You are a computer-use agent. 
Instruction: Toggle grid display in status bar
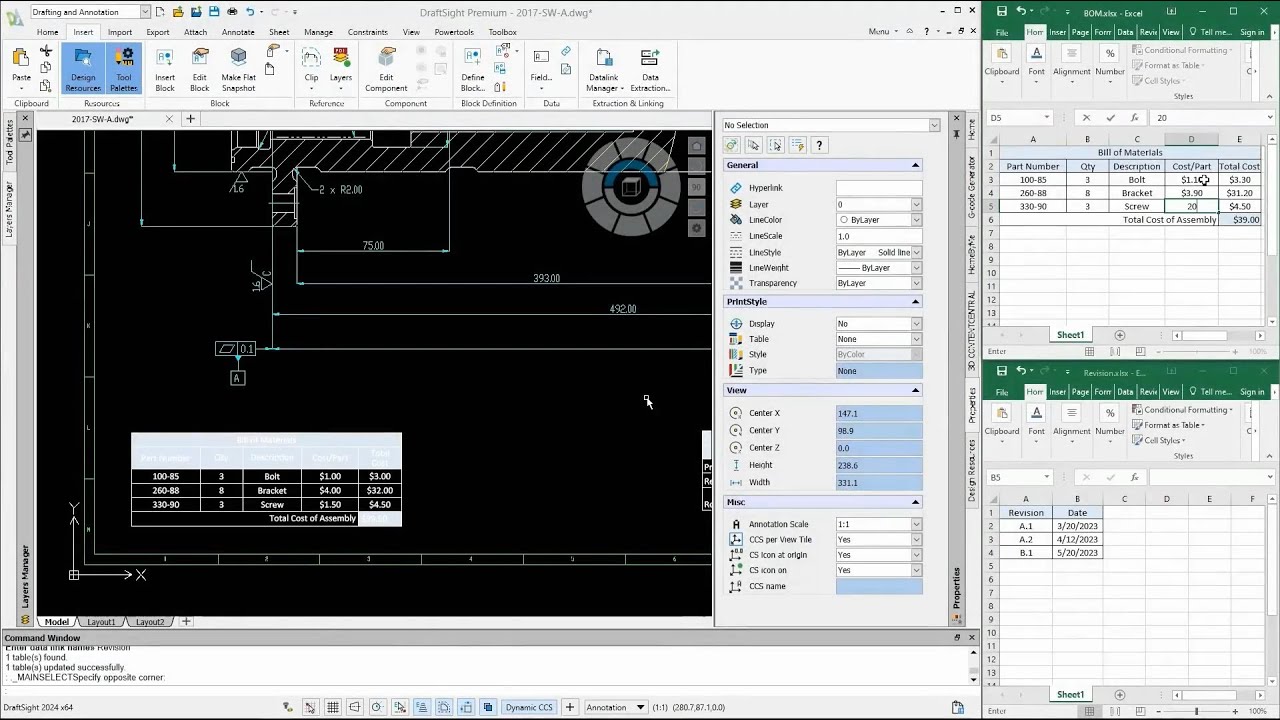[333, 707]
